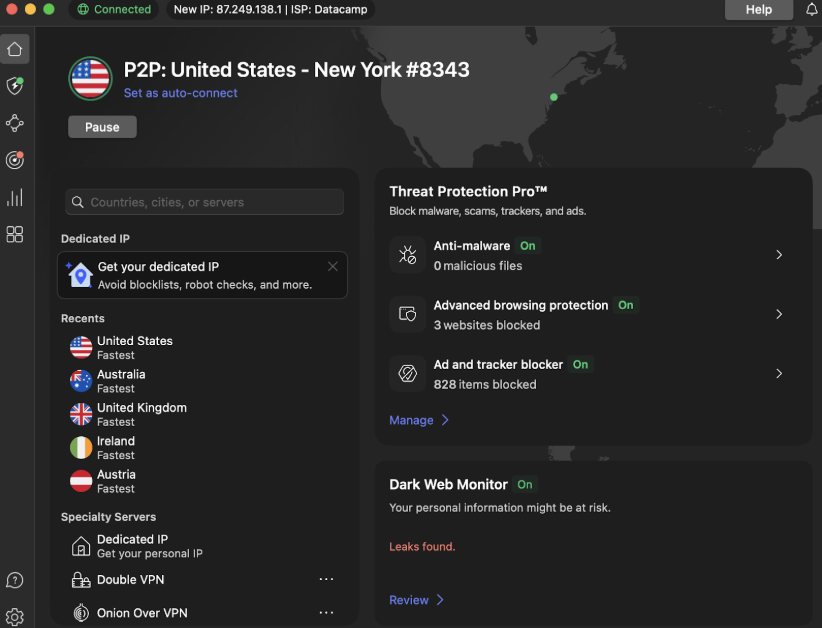
Task: Open Onion Over VPN more options dots
Action: (x=326, y=612)
